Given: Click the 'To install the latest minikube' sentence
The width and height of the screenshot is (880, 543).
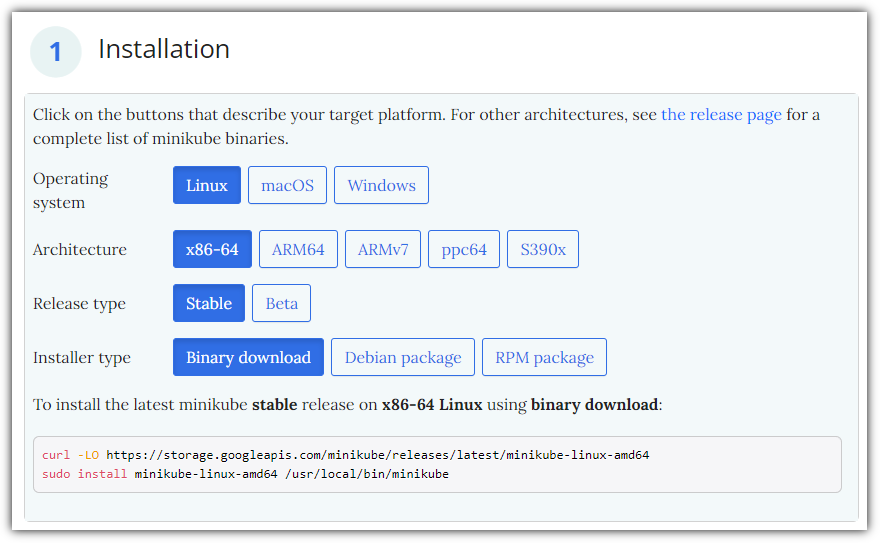Looking at the screenshot, I should click(347, 404).
